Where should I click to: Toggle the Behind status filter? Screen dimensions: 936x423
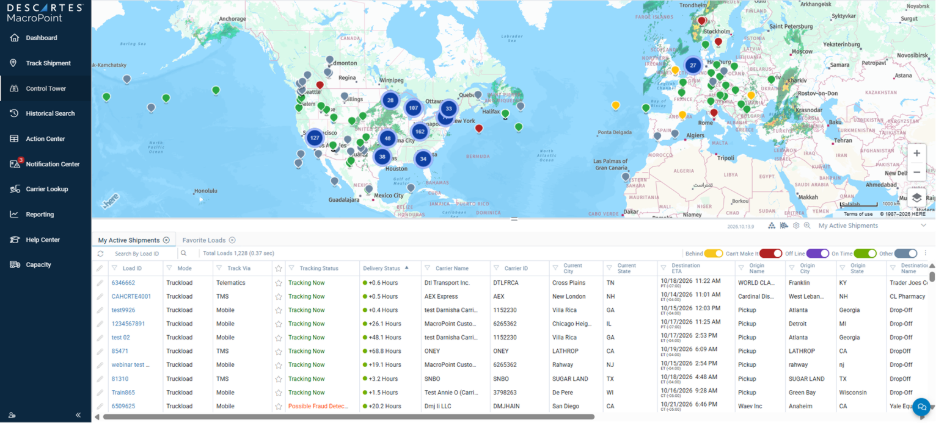tap(714, 254)
